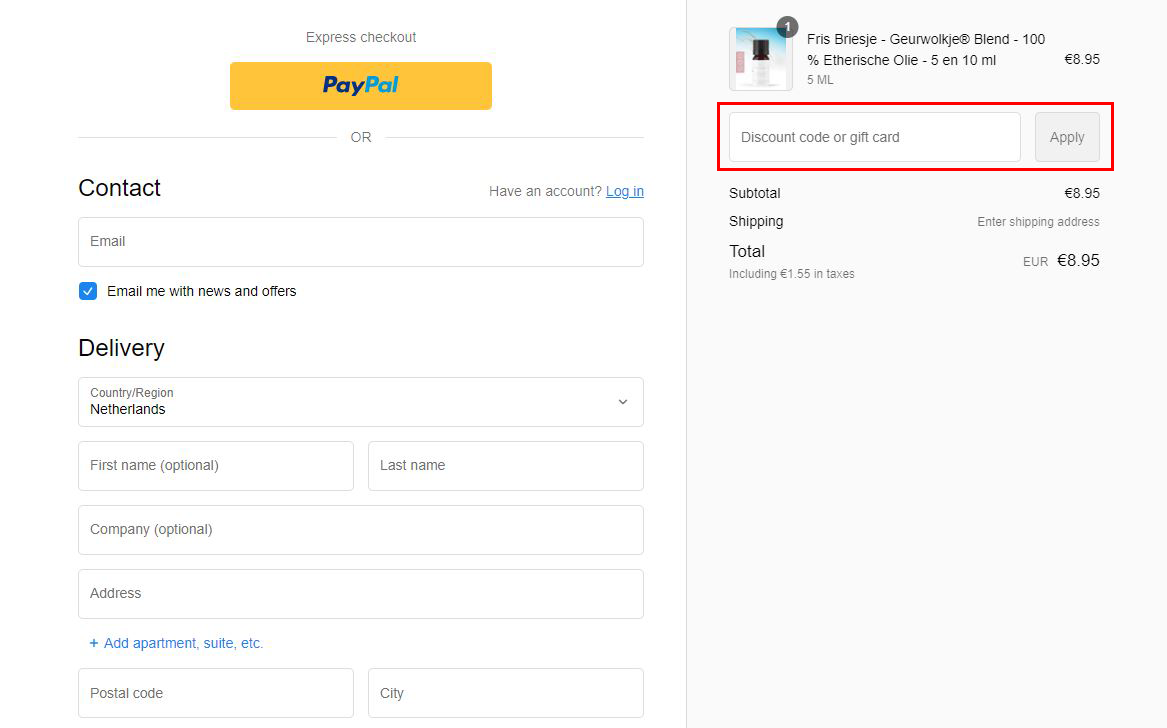Click the Discount code or gift card field
The width and height of the screenshot is (1167, 728).
pyautogui.click(x=874, y=137)
